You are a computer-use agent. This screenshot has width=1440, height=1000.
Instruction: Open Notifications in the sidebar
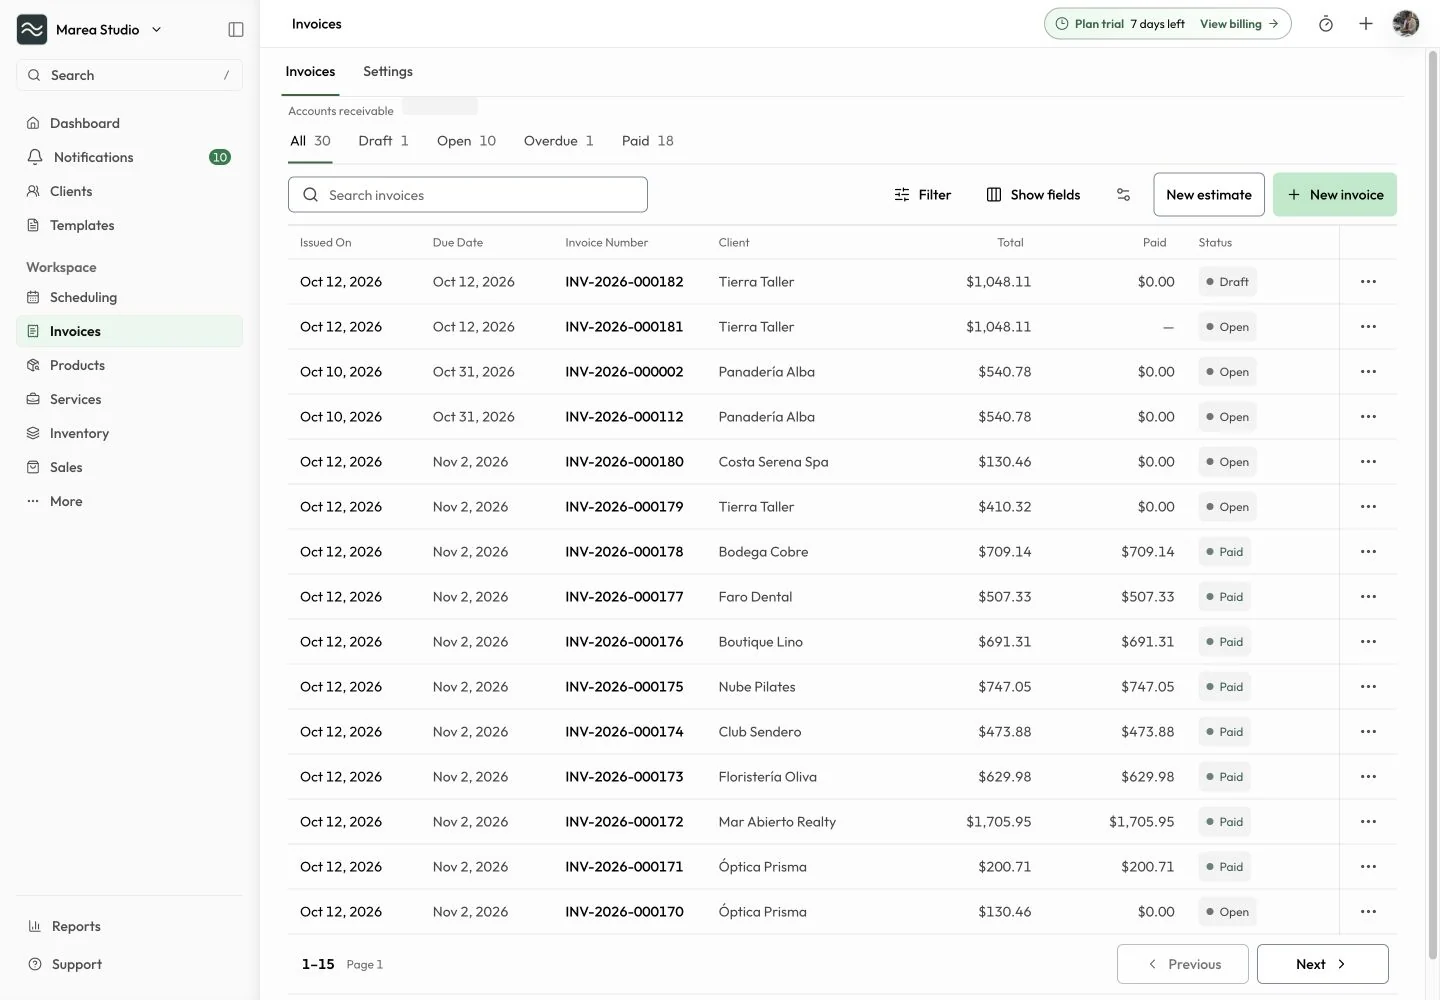coord(129,157)
